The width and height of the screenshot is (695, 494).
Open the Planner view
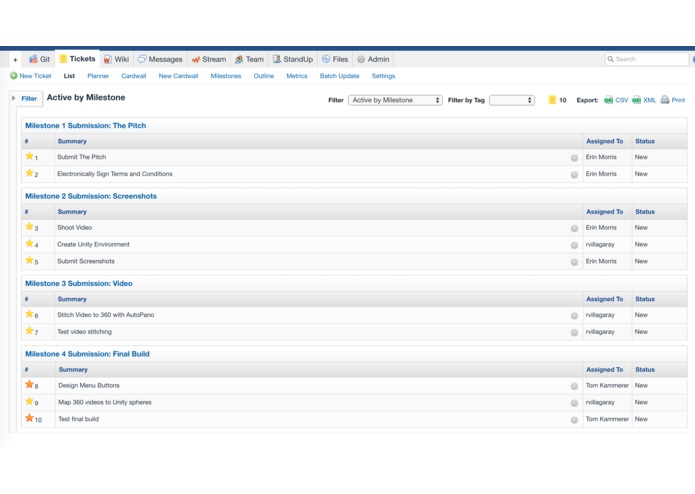[98, 76]
